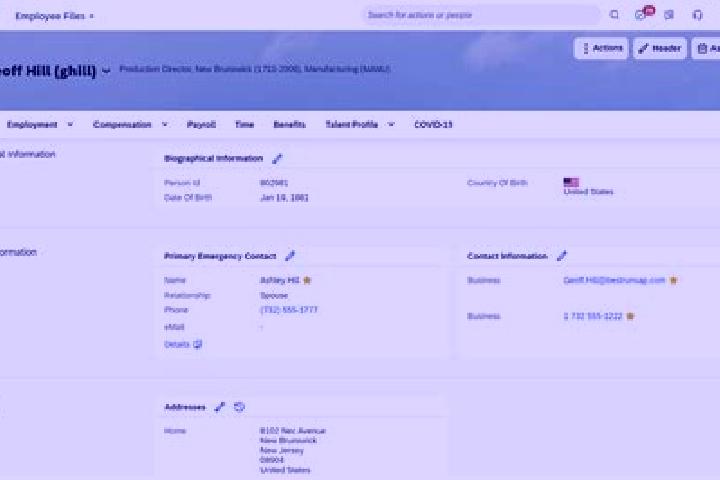Expand the Compensation tab chevron
Viewport: 720px width, 480px height.
164,124
